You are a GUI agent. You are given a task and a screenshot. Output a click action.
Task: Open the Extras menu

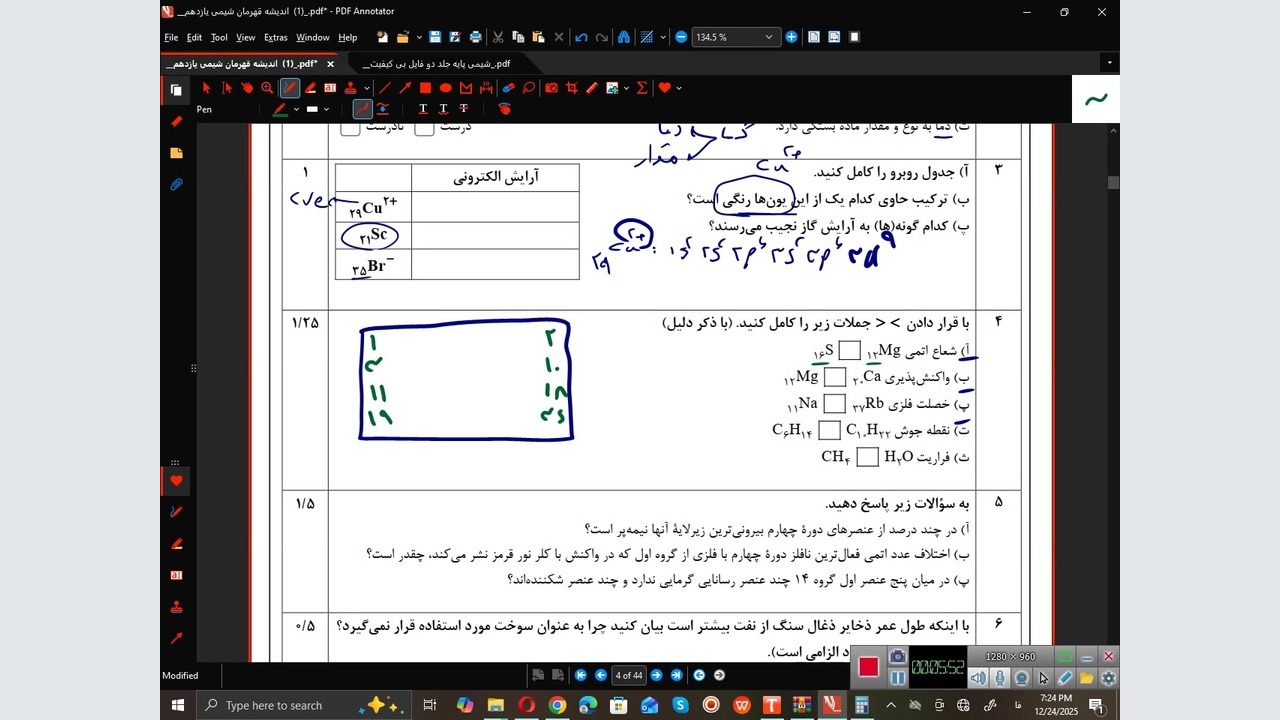(275, 37)
